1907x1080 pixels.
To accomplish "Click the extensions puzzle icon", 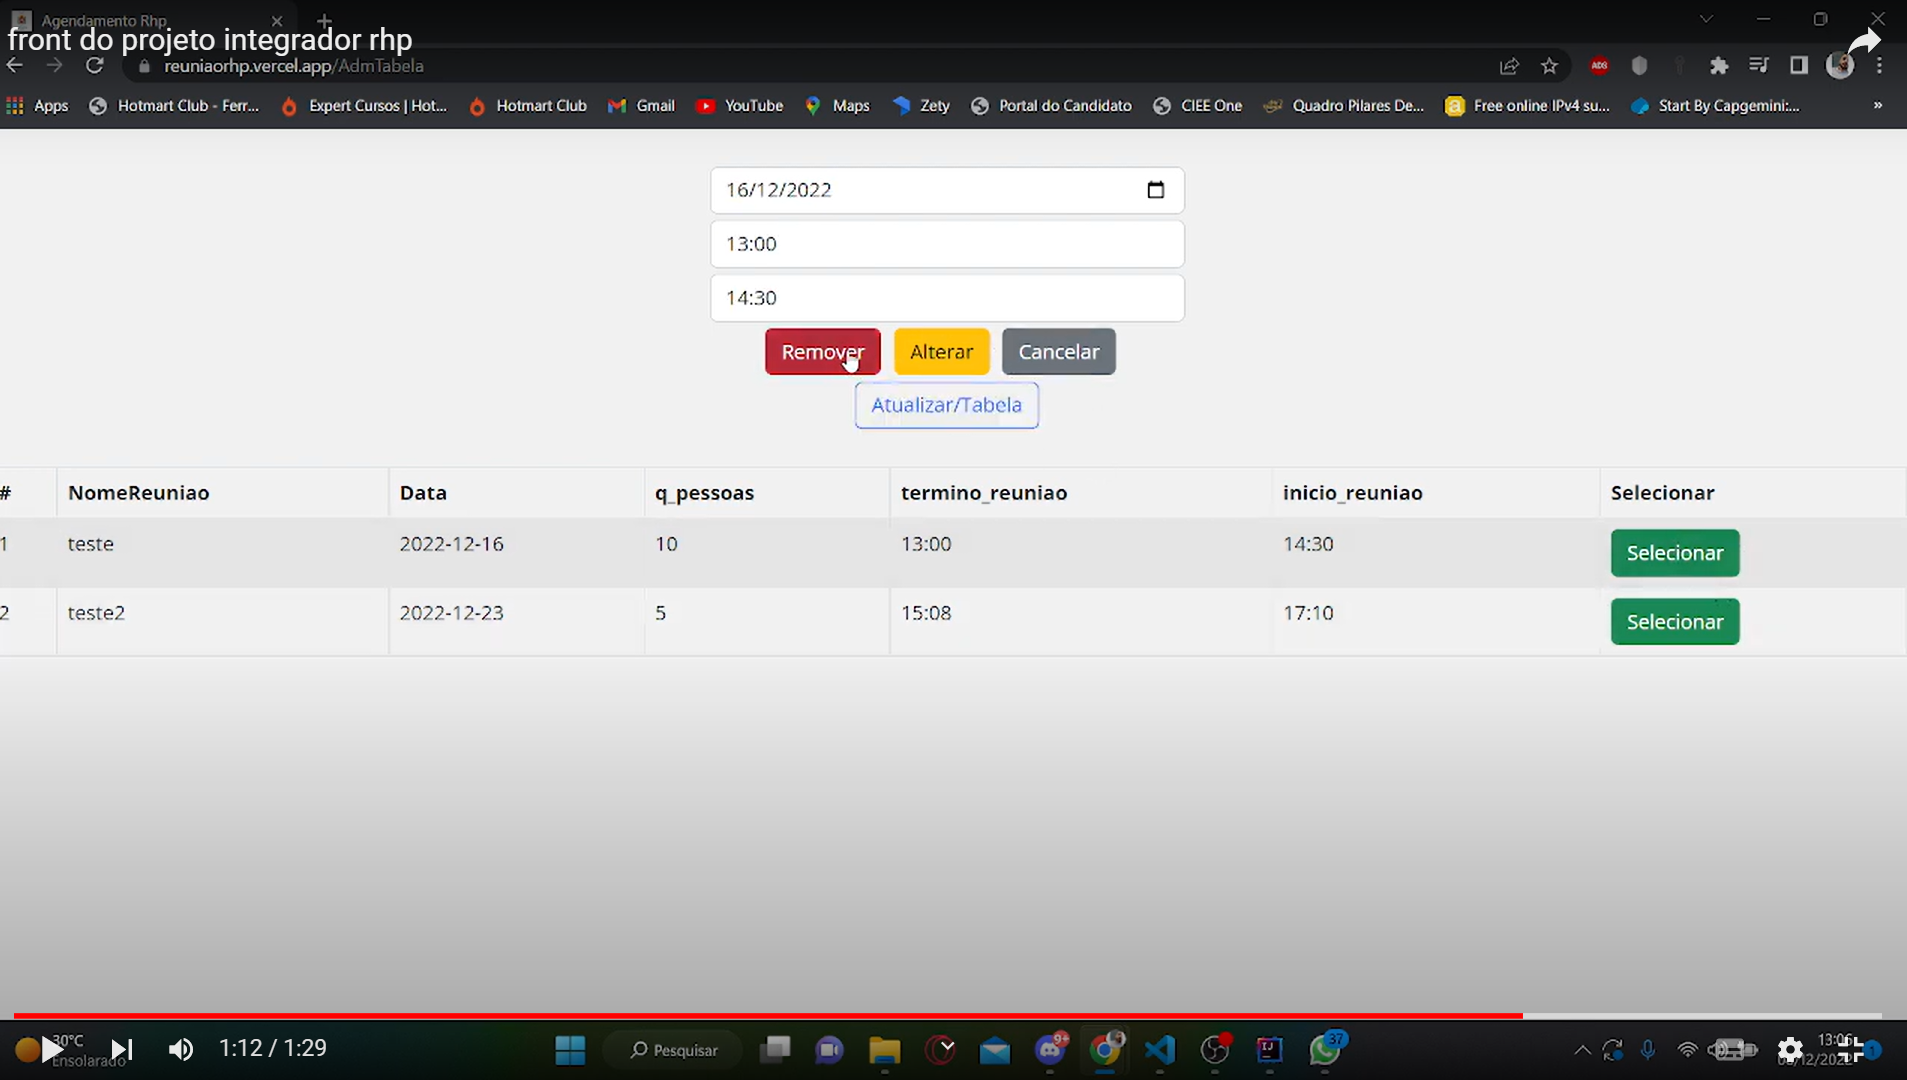I will (1719, 65).
